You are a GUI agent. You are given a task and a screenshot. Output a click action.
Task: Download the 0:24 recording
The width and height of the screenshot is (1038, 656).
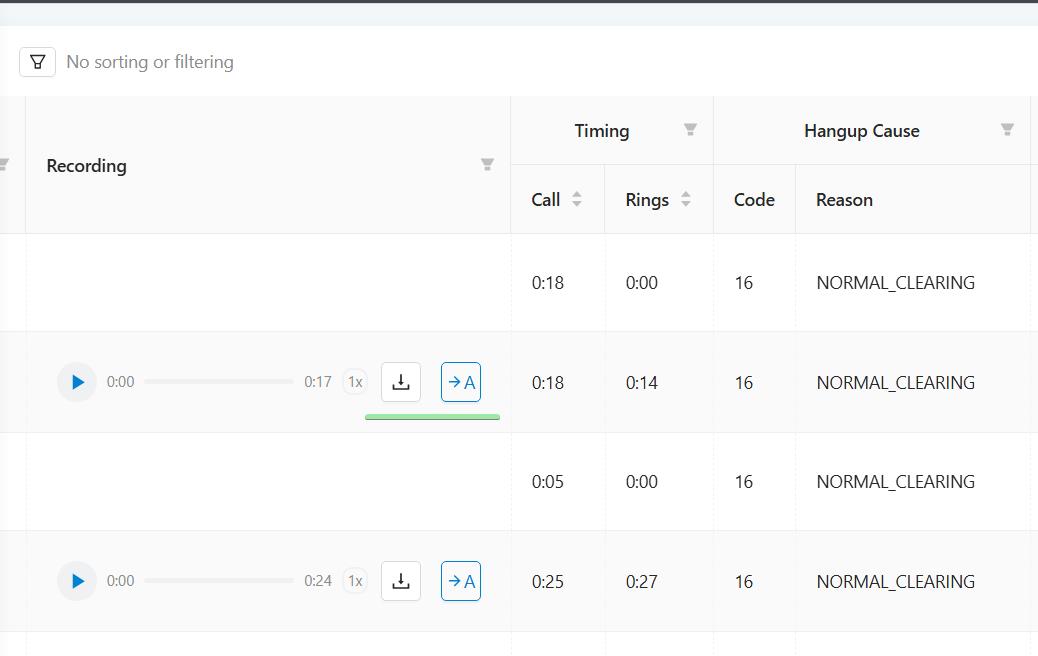click(x=401, y=581)
